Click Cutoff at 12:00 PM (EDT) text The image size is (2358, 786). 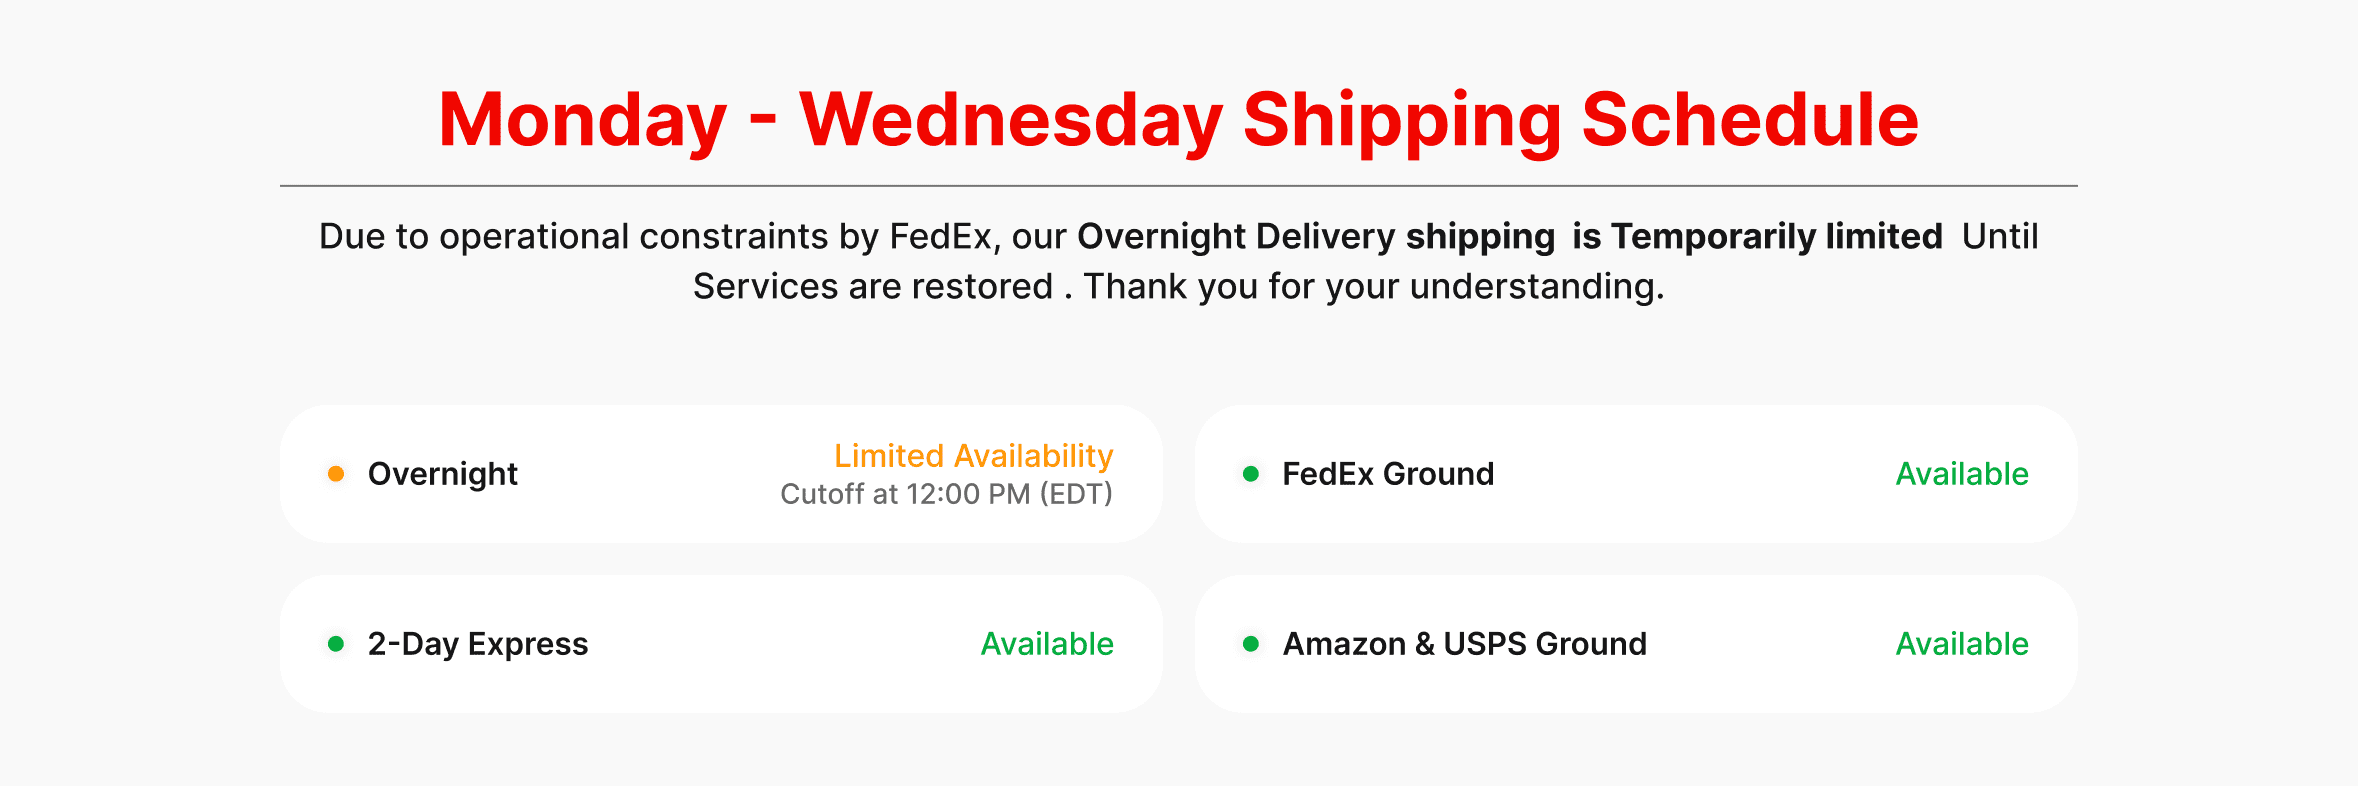(946, 494)
